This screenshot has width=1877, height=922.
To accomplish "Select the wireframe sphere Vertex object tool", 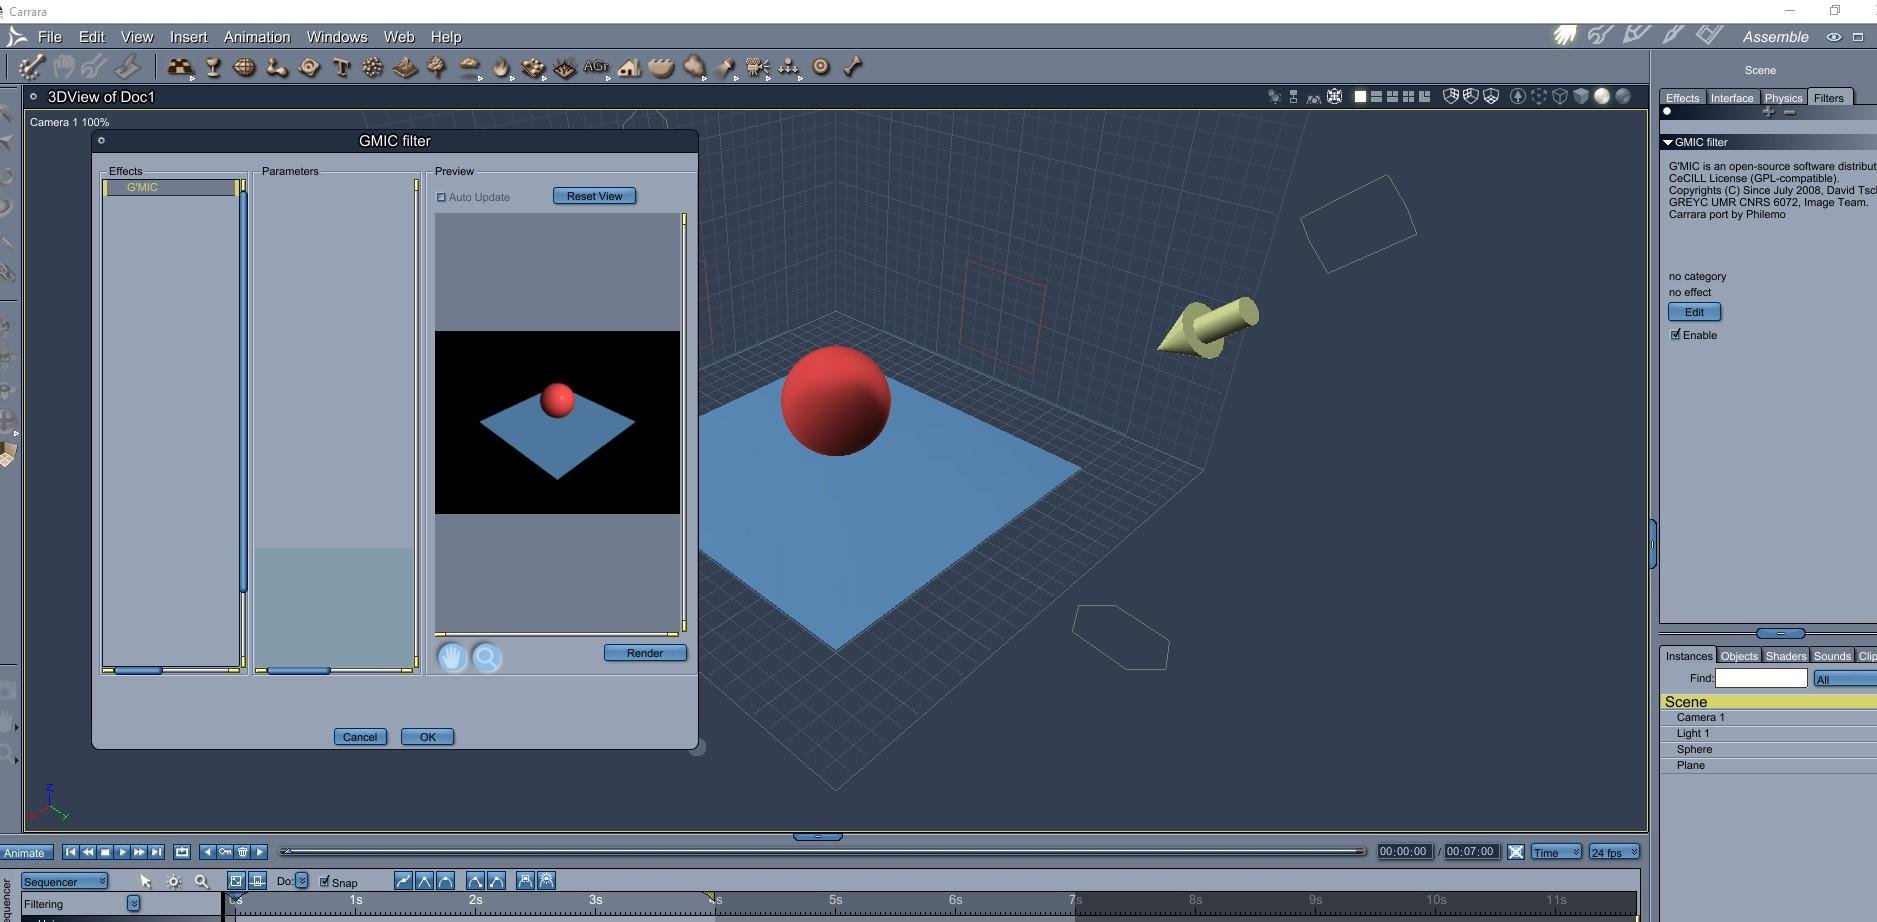I will click(244, 67).
